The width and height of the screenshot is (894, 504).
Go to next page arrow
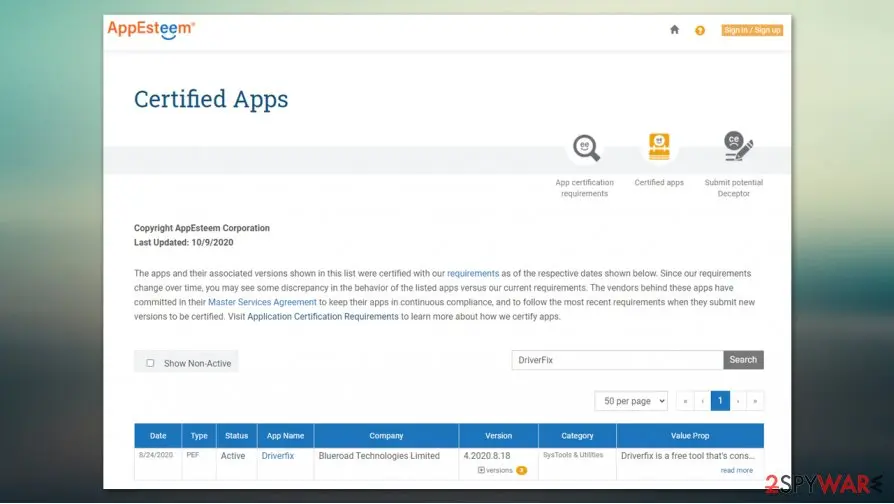click(738, 401)
